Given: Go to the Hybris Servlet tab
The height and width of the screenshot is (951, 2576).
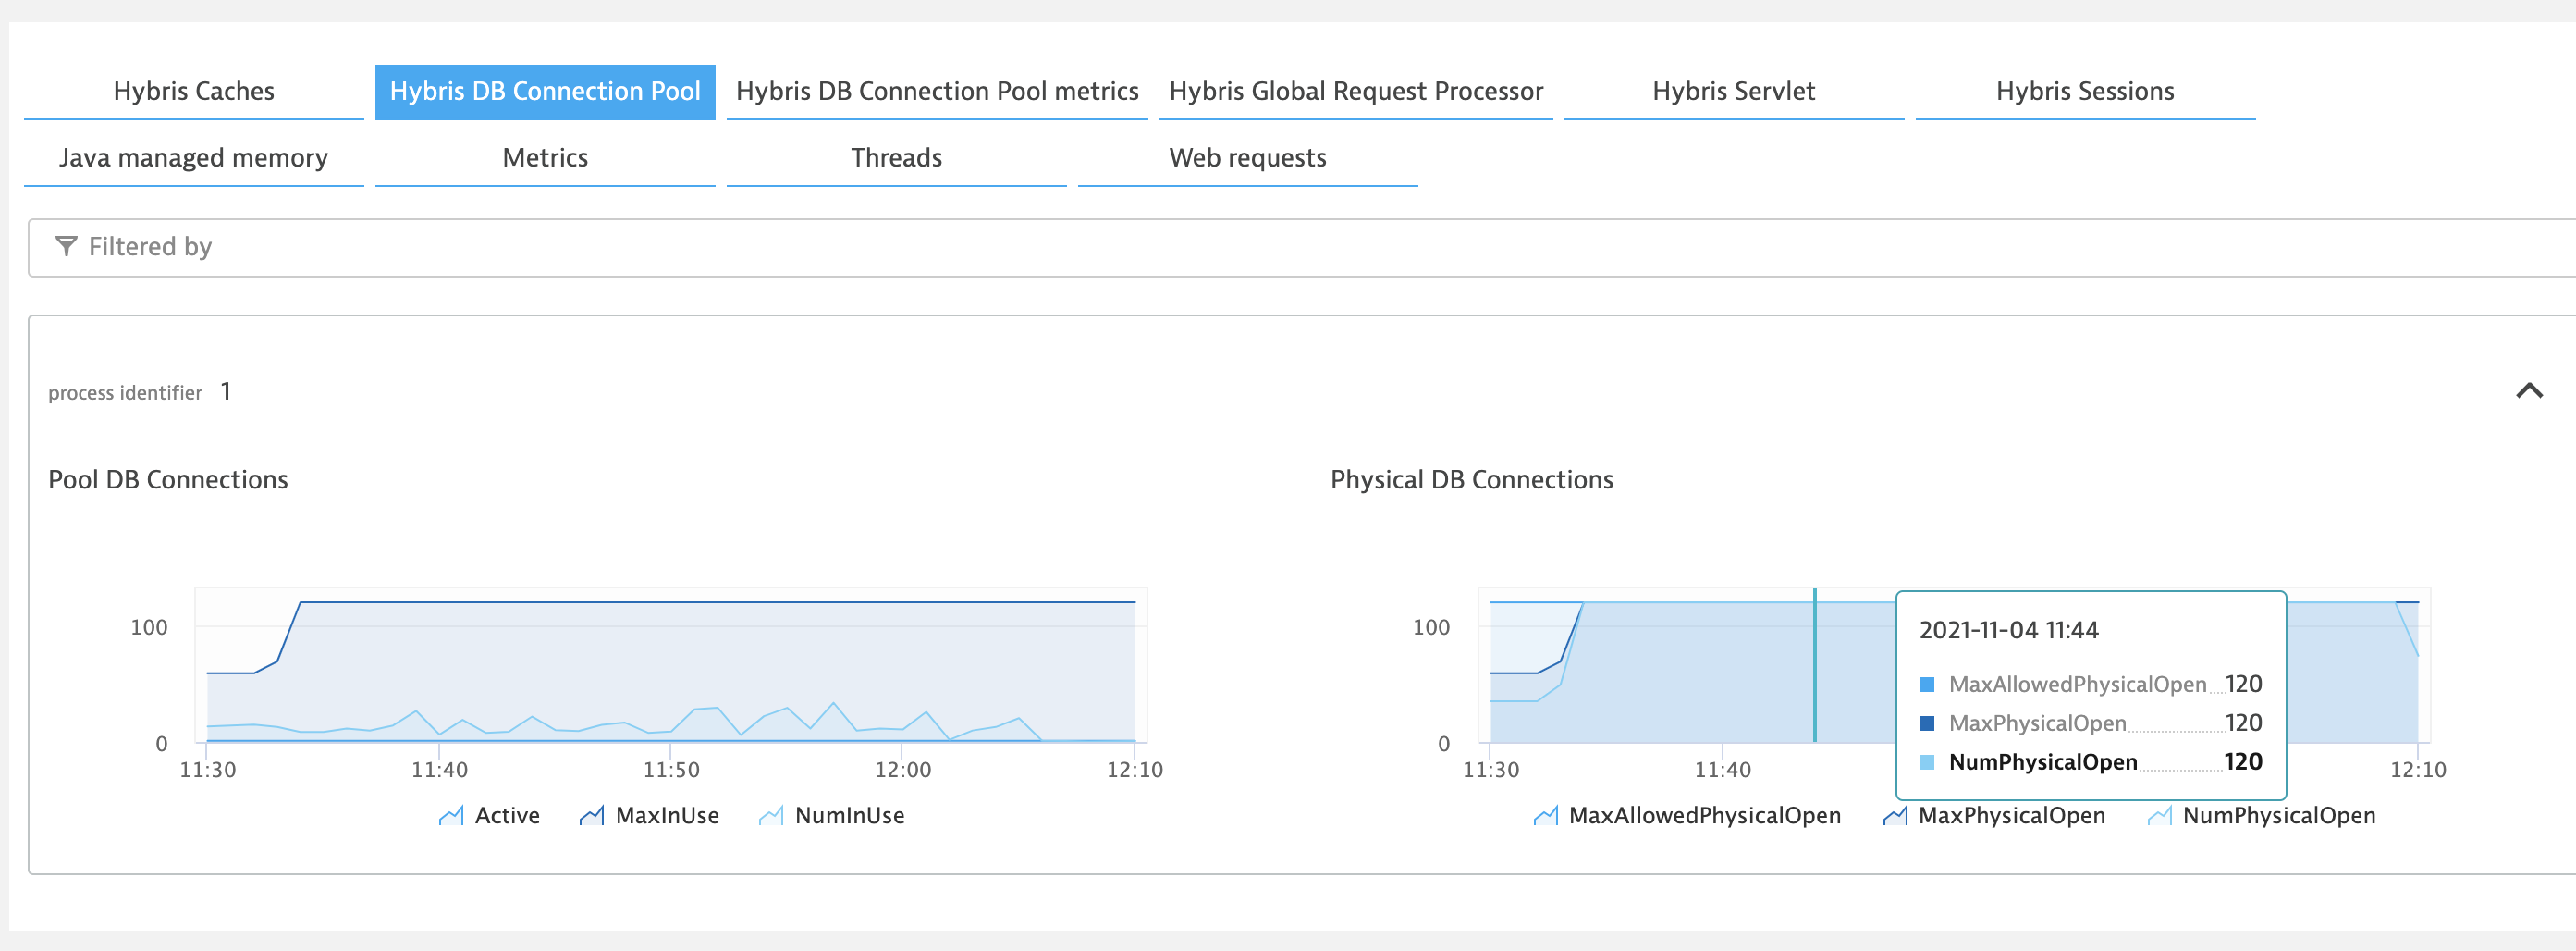Looking at the screenshot, I should tap(1733, 92).
